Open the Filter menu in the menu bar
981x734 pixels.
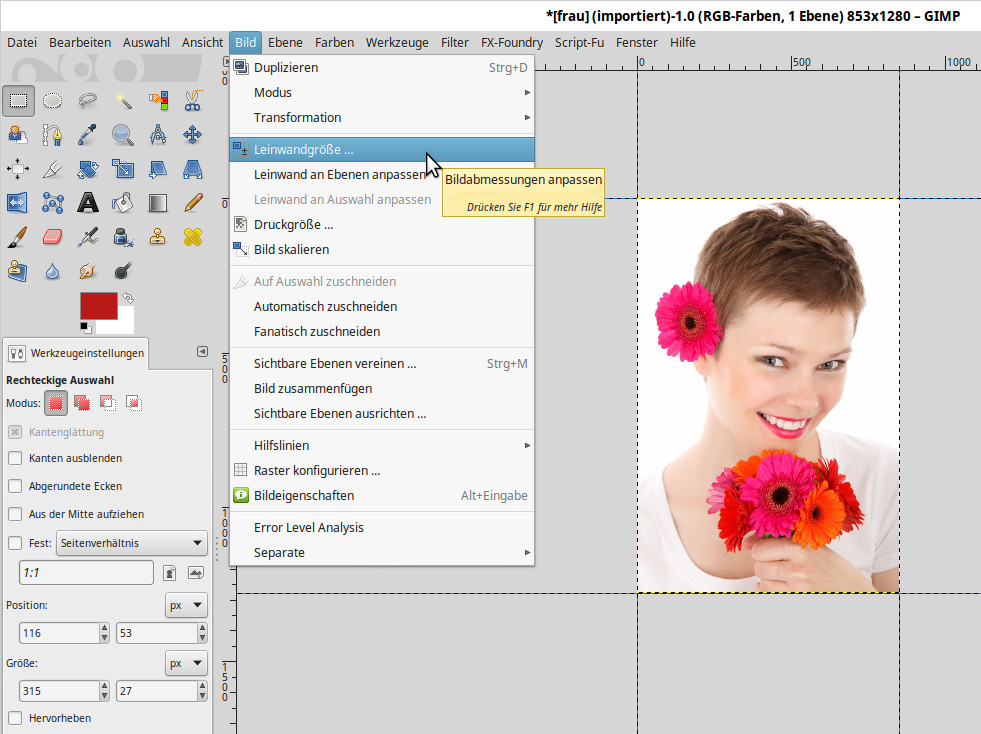pyautogui.click(x=454, y=42)
